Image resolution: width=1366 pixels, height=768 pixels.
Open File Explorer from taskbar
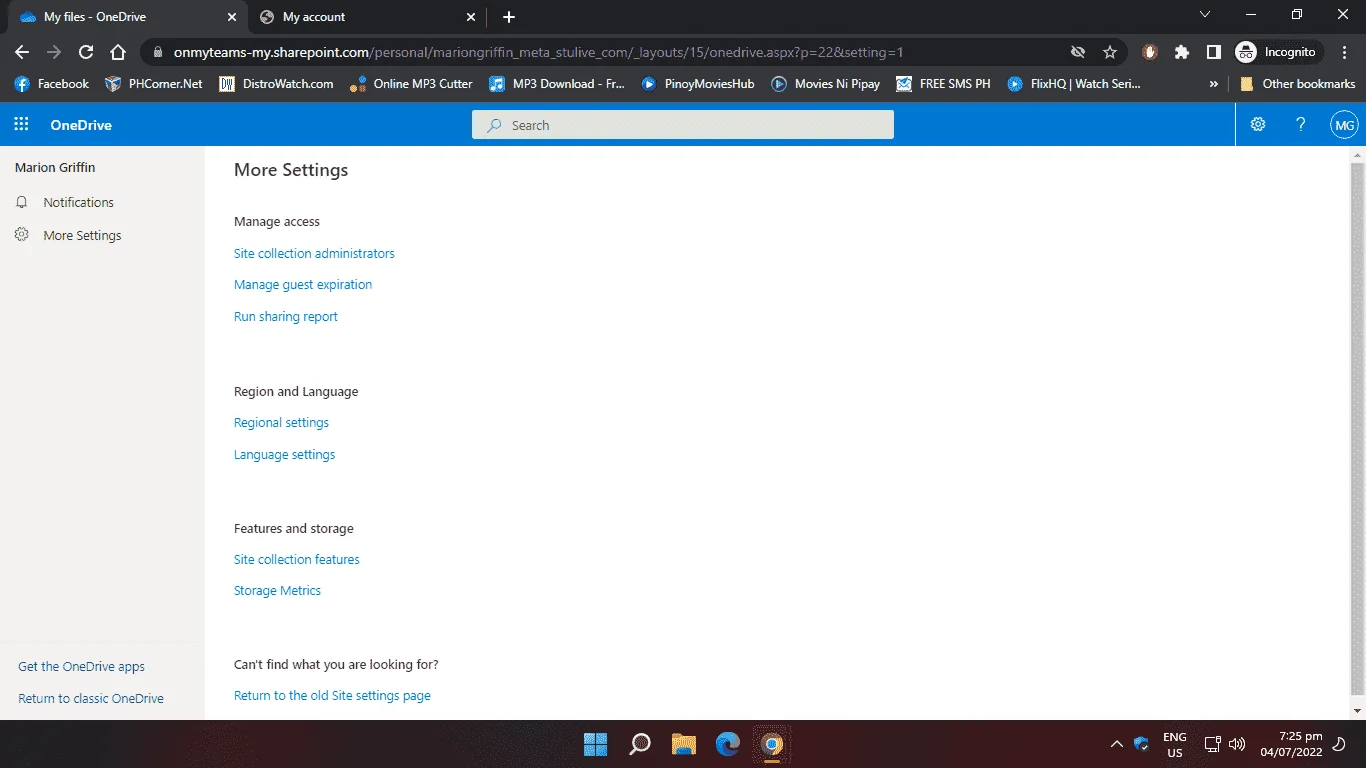684,744
